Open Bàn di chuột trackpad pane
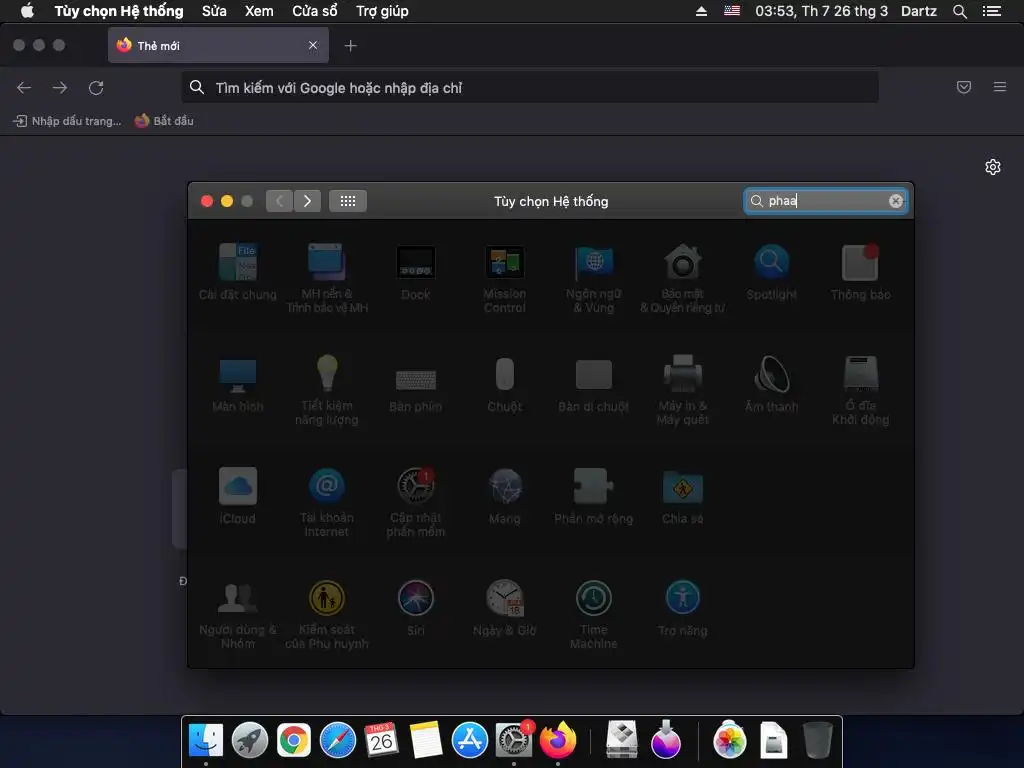 click(x=594, y=384)
